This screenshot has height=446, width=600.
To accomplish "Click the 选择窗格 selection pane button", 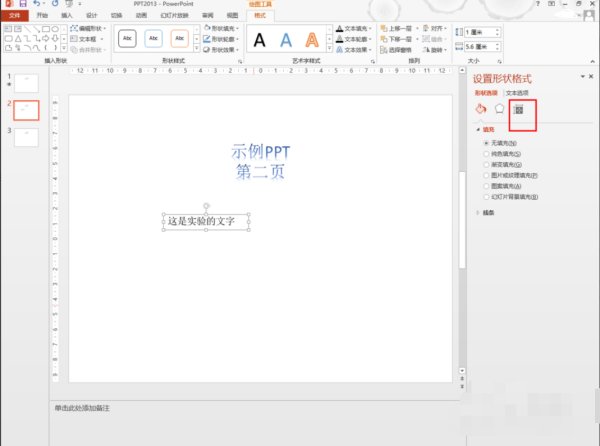I will [396, 50].
